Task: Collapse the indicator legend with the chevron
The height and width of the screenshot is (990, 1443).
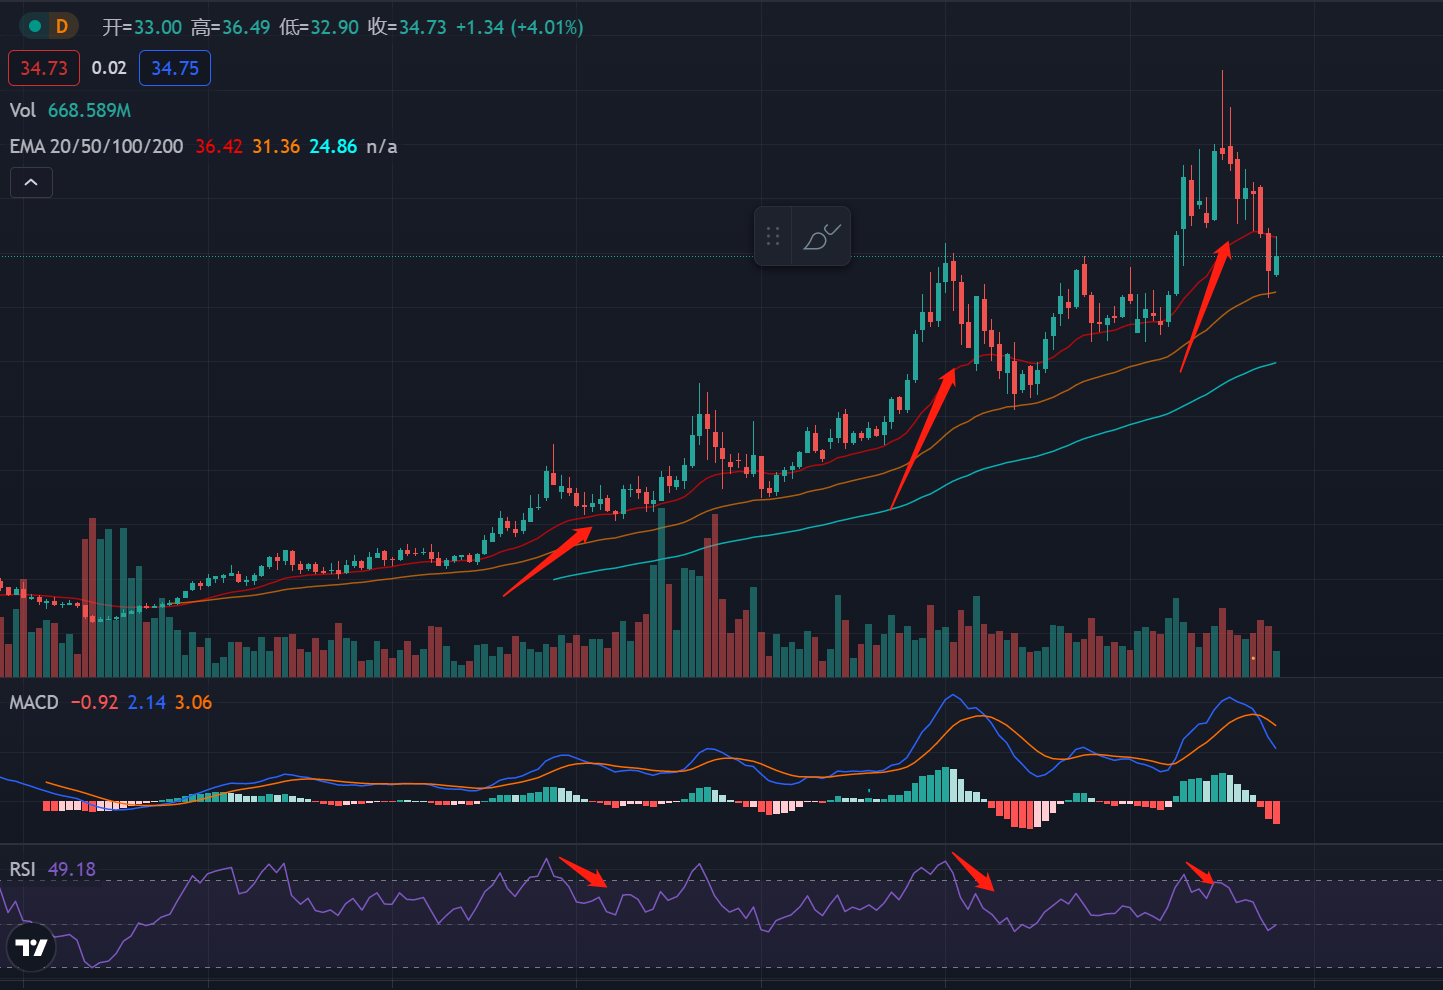Action: point(31,182)
